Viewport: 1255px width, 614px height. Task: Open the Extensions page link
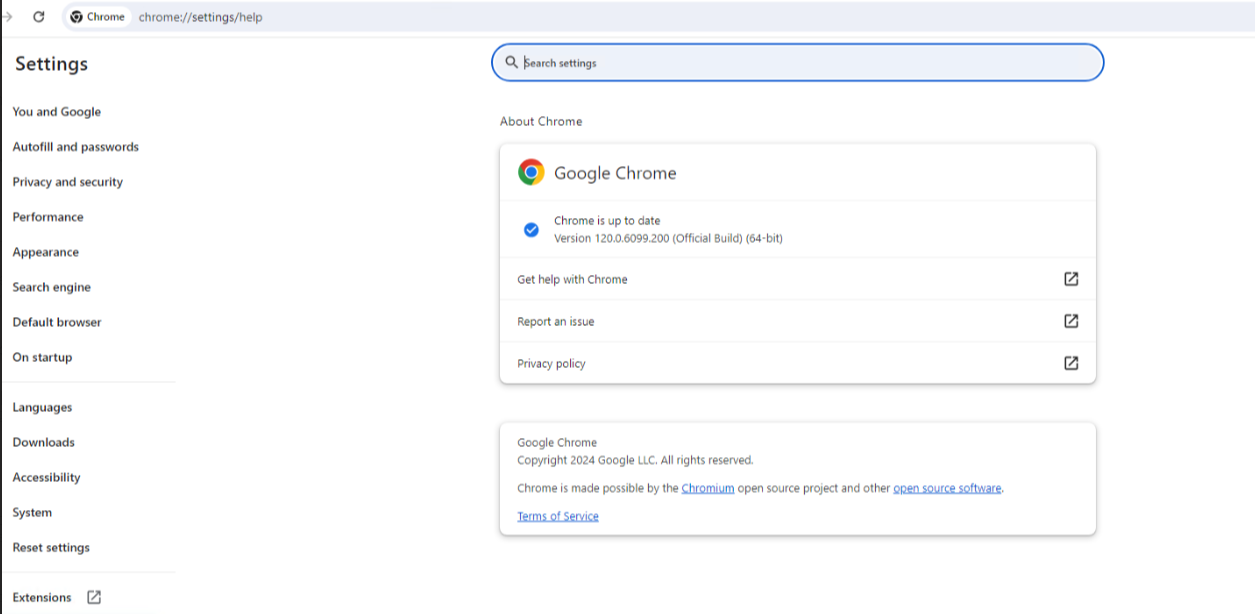pos(42,597)
